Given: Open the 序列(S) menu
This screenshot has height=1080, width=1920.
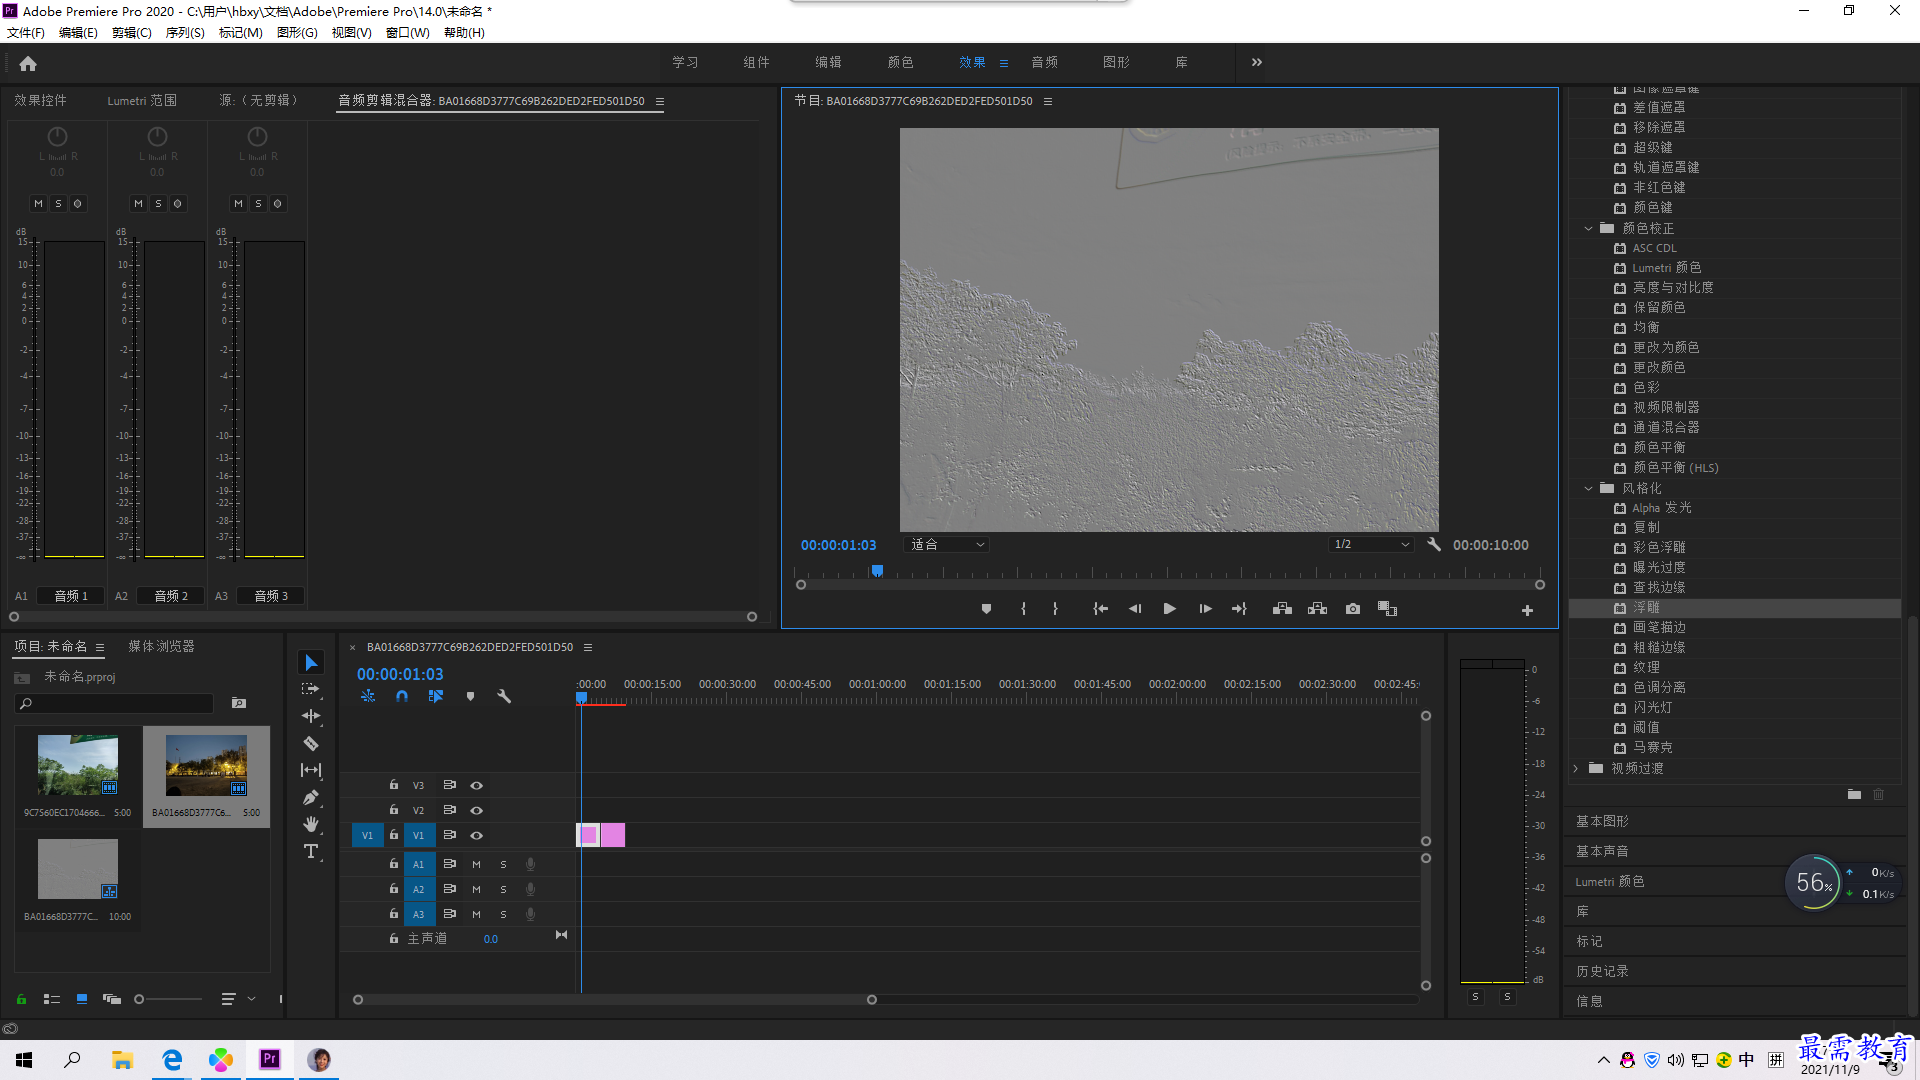Looking at the screenshot, I should pos(185,33).
